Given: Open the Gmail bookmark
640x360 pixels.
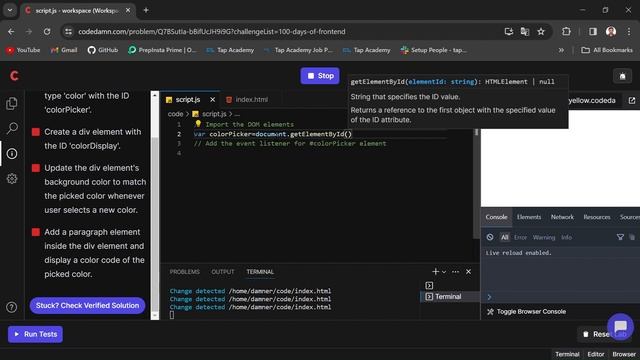Looking at the screenshot, I should coord(64,50).
